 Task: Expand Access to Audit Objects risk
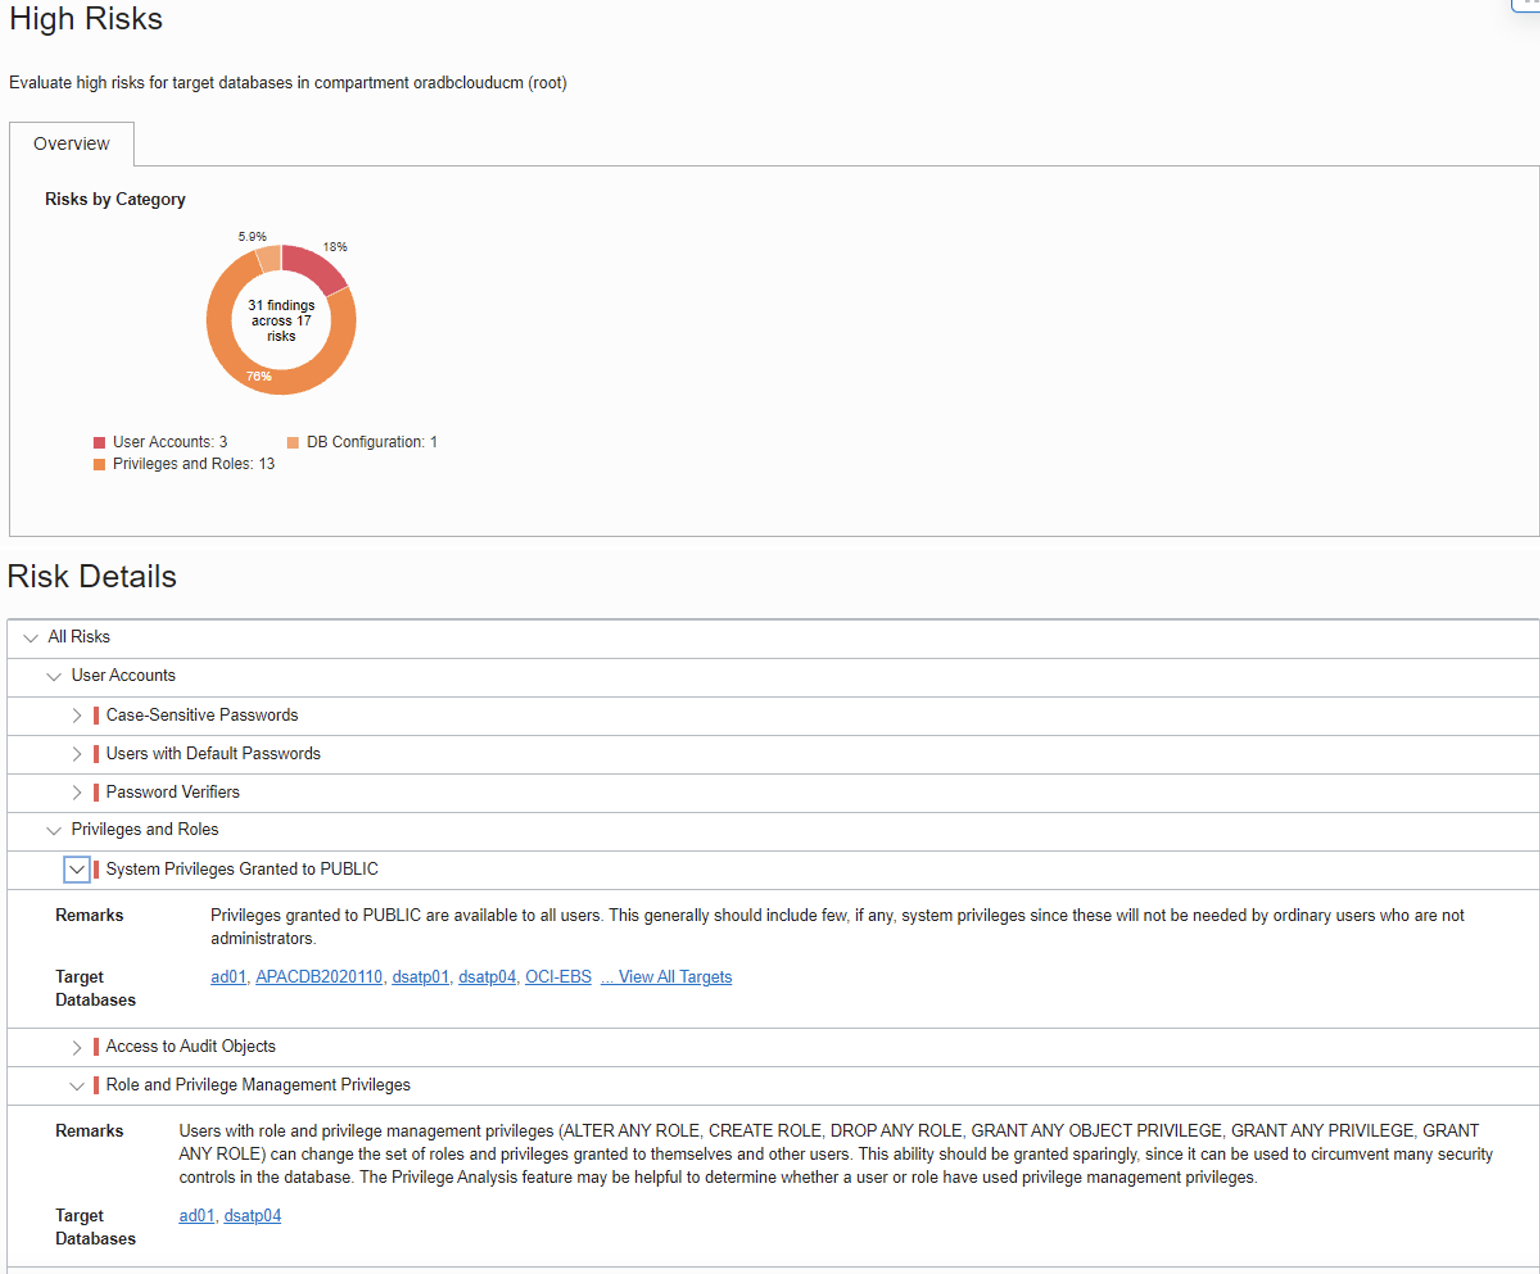(x=77, y=1047)
